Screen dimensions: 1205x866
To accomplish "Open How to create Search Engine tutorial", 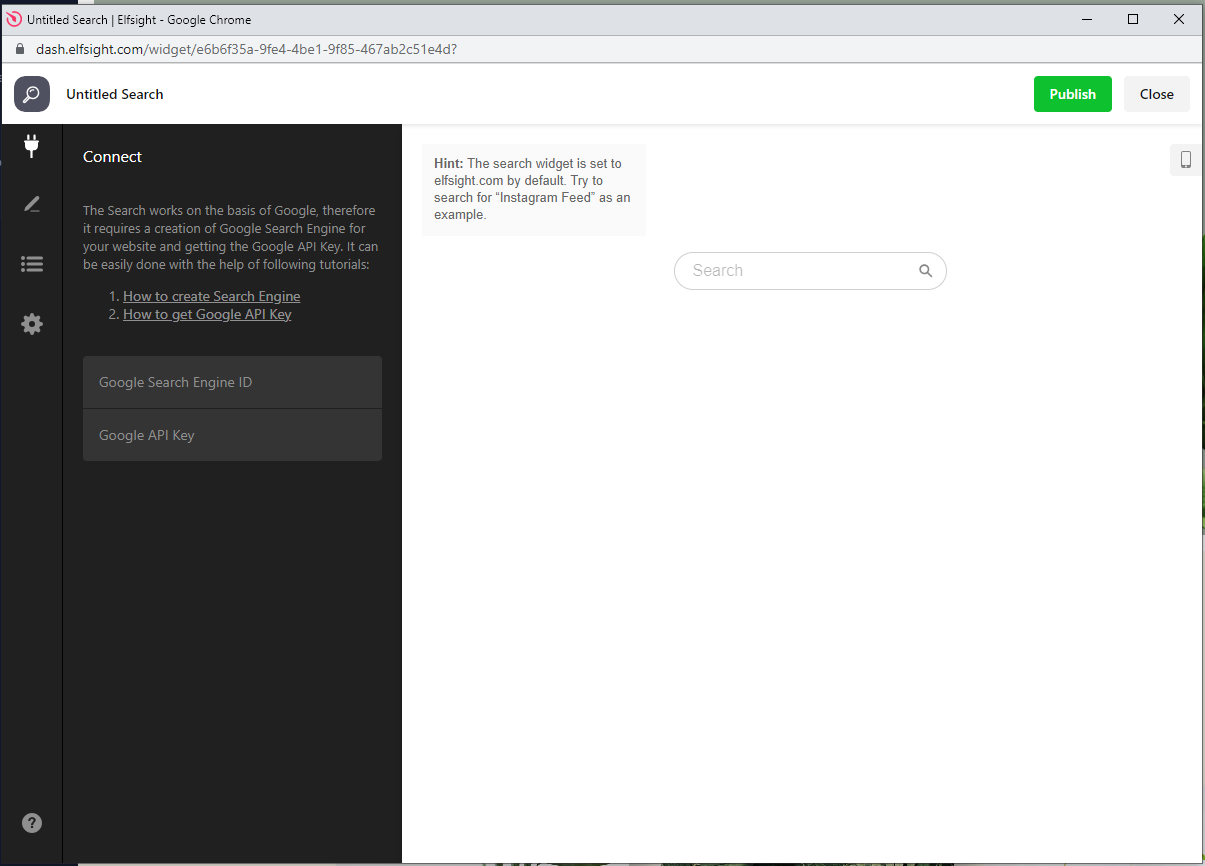I will point(211,296).
